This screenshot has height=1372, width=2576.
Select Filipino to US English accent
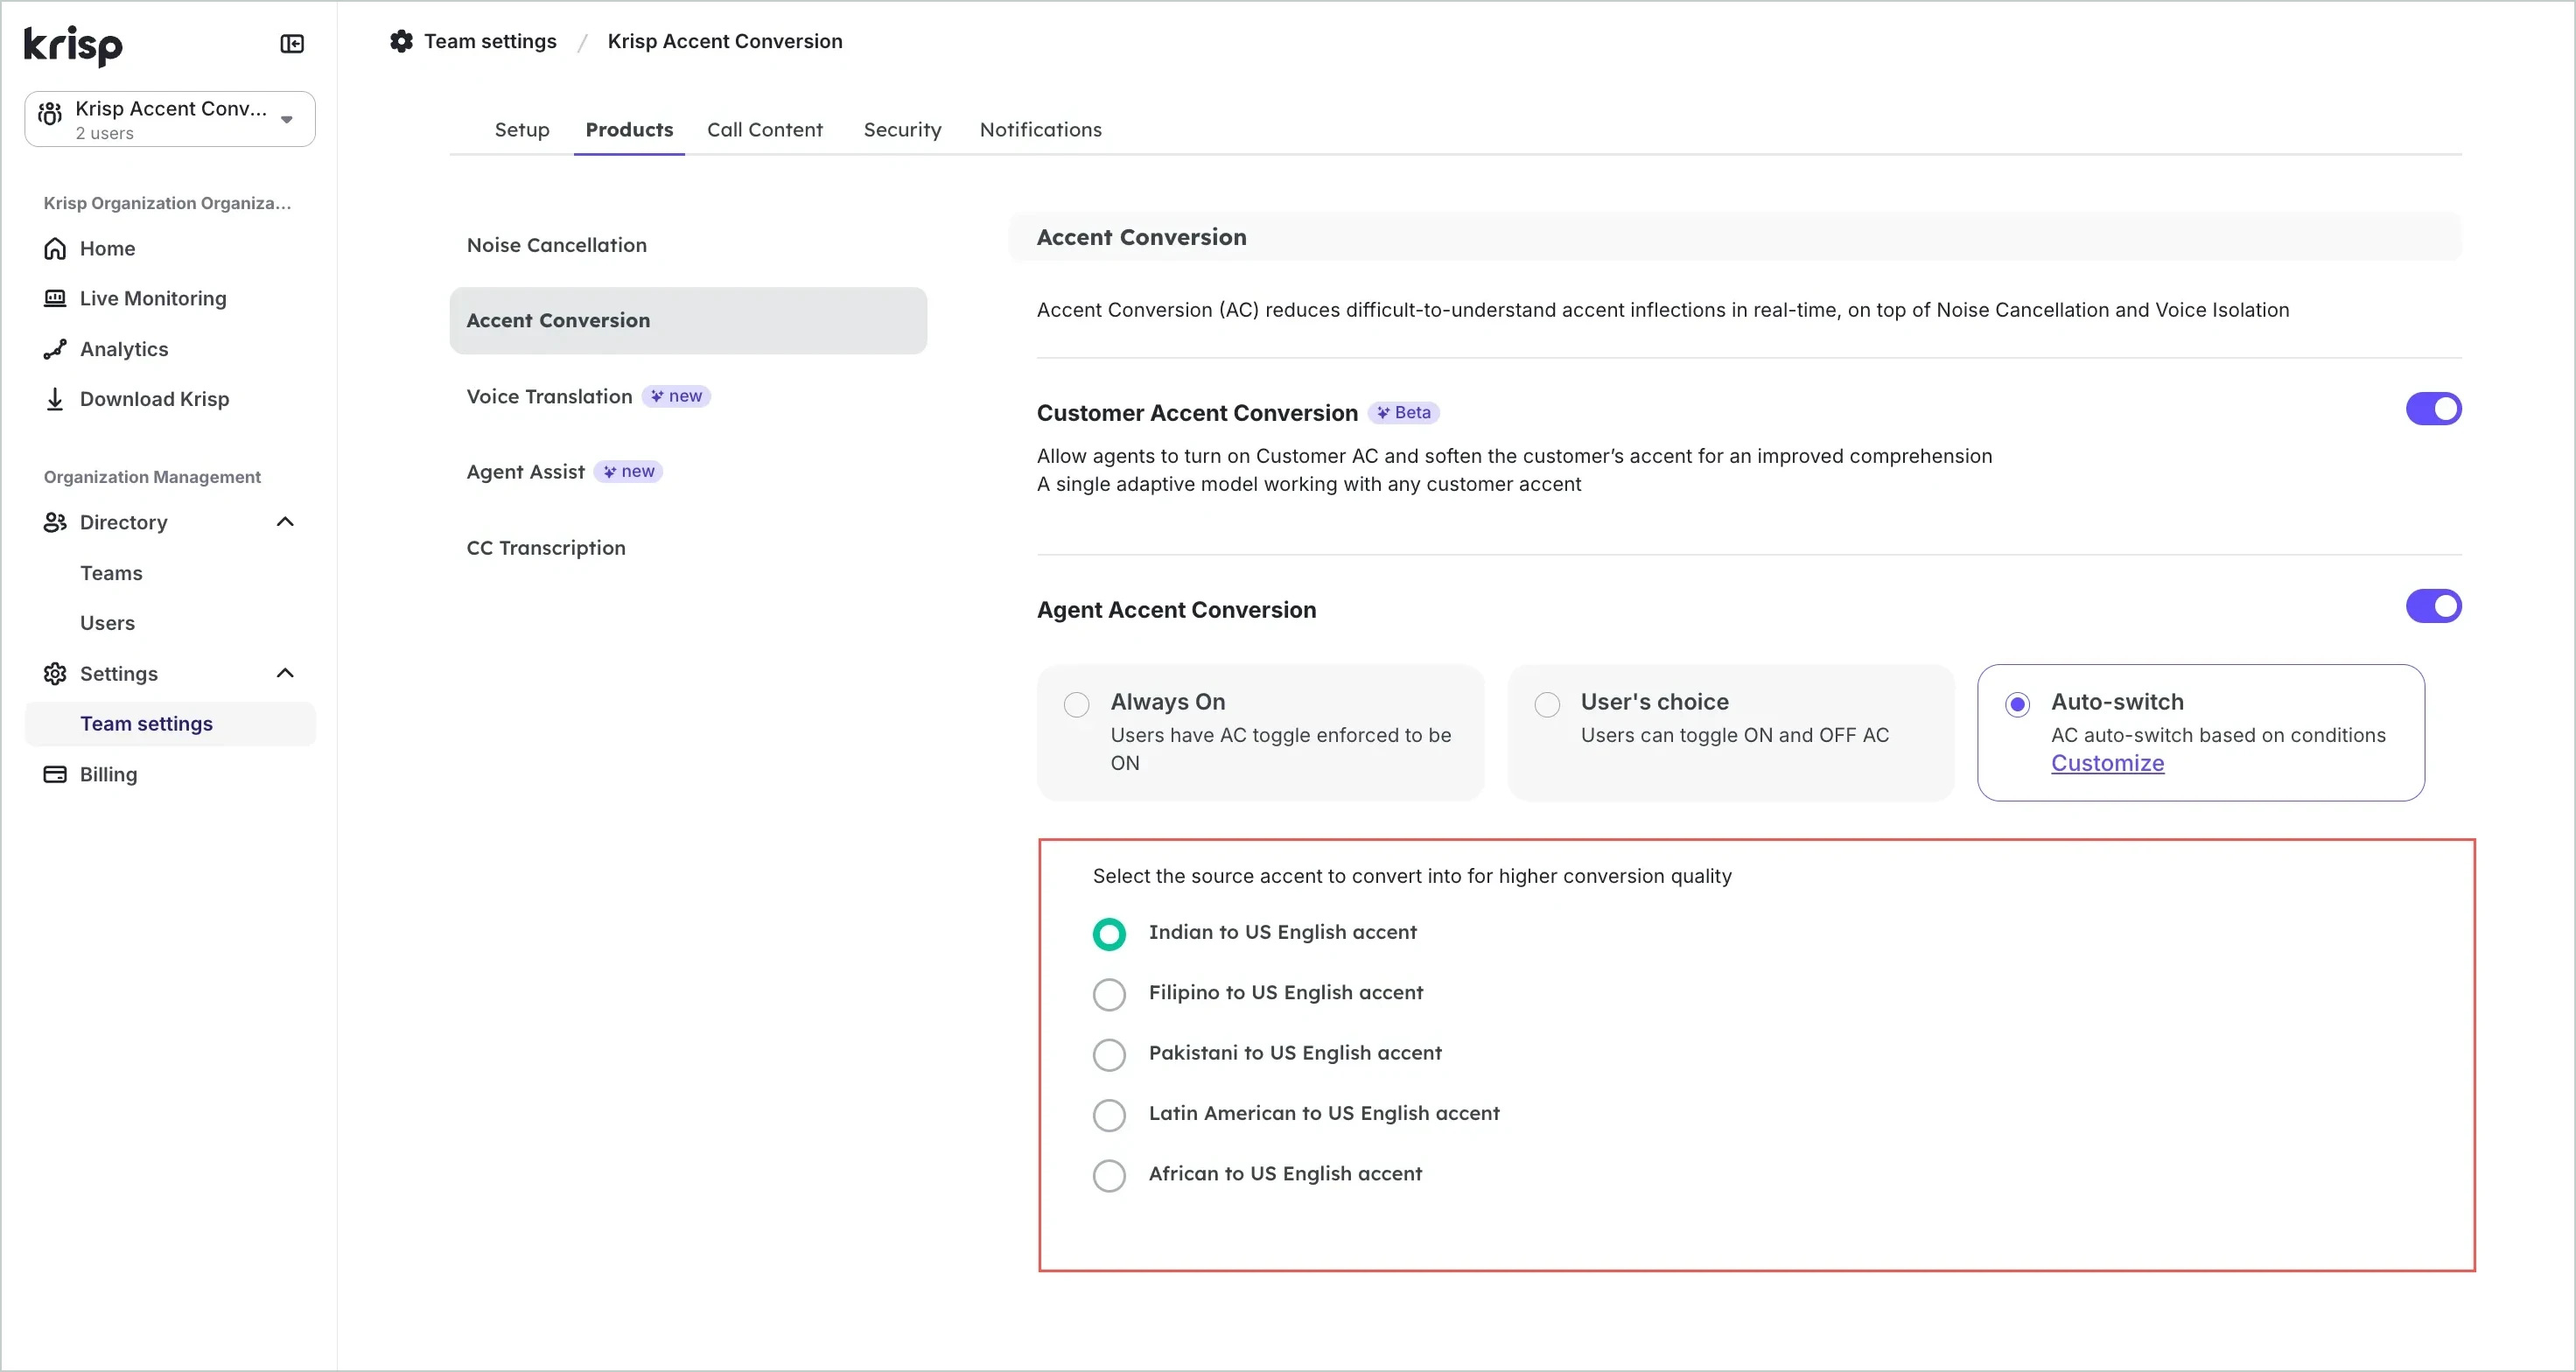(1109, 994)
